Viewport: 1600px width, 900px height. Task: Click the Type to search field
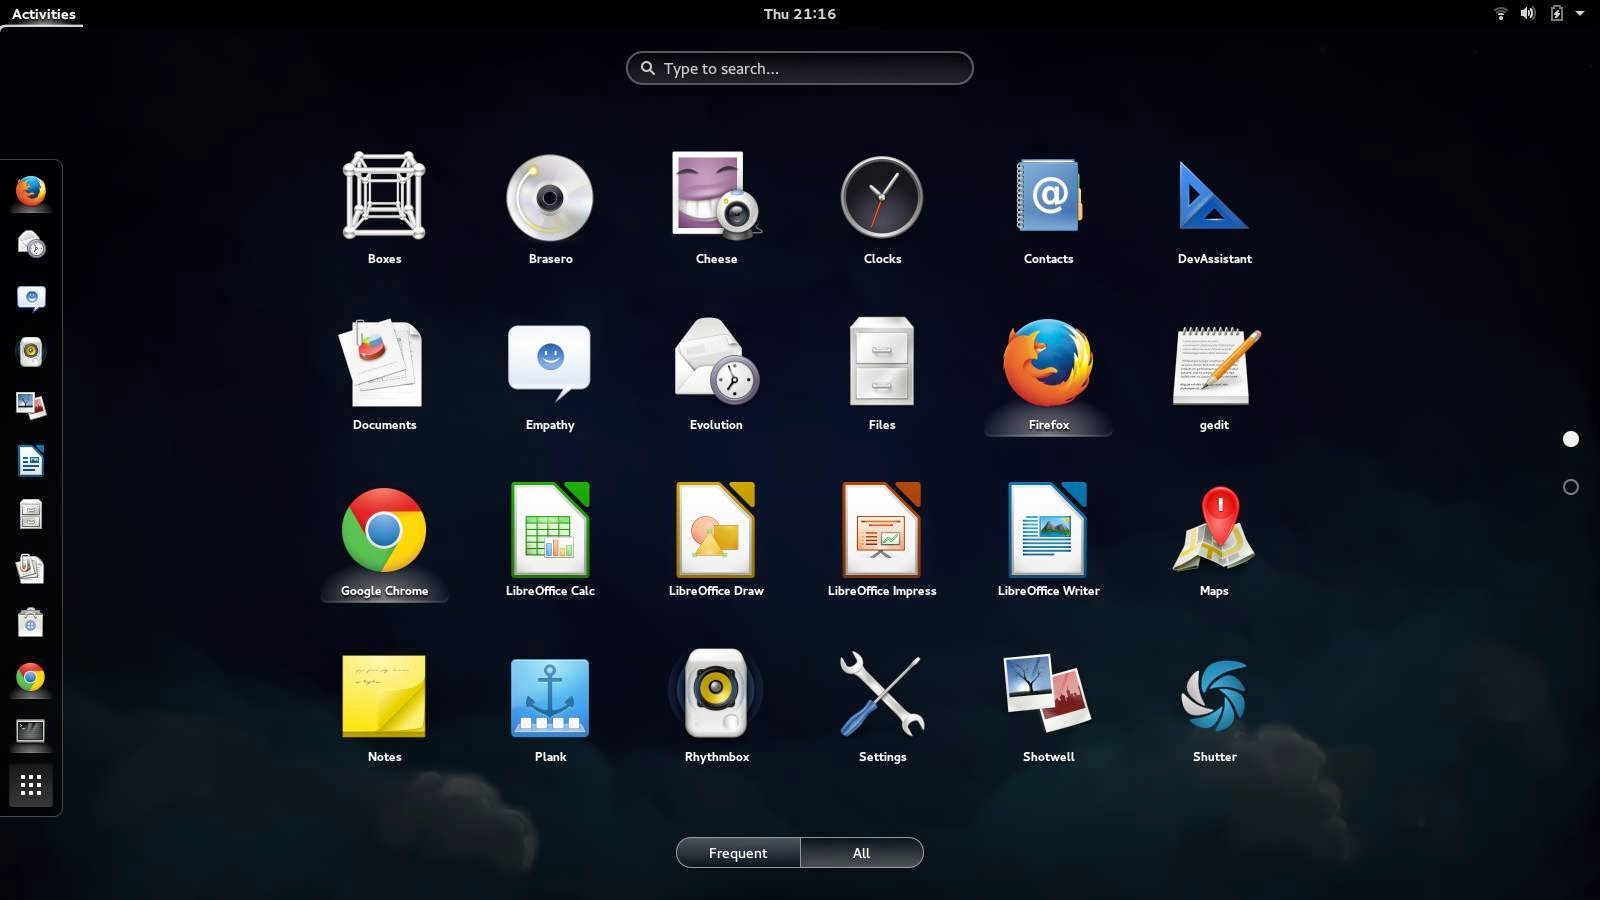(799, 68)
